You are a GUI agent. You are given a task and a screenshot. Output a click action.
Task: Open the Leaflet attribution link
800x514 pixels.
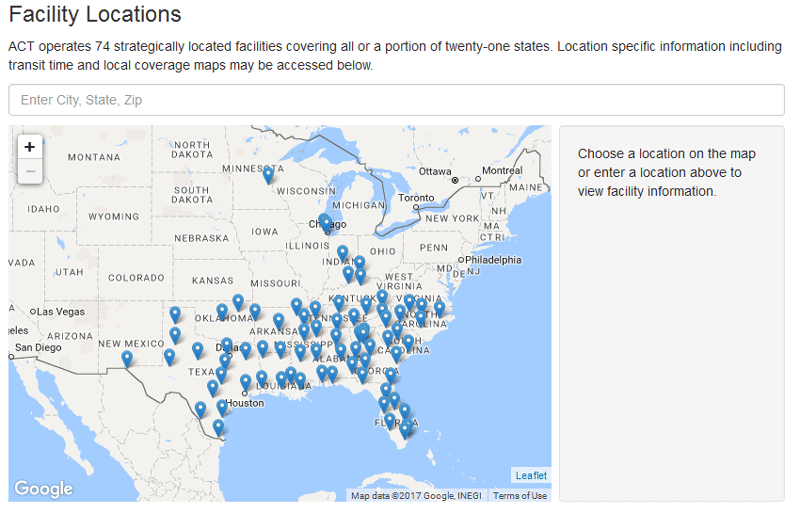[x=530, y=475]
